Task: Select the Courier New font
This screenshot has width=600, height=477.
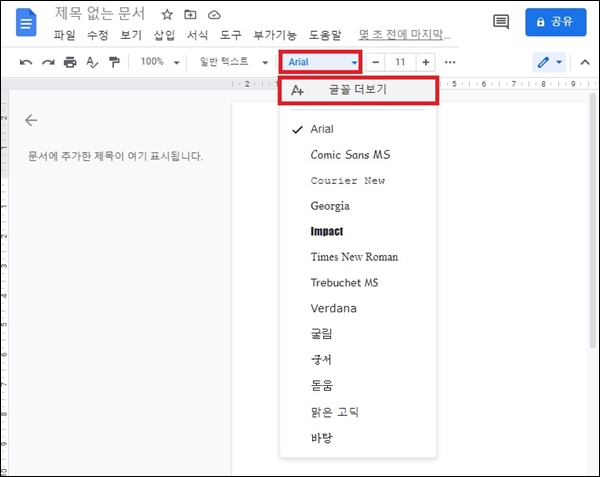Action: tap(358, 181)
